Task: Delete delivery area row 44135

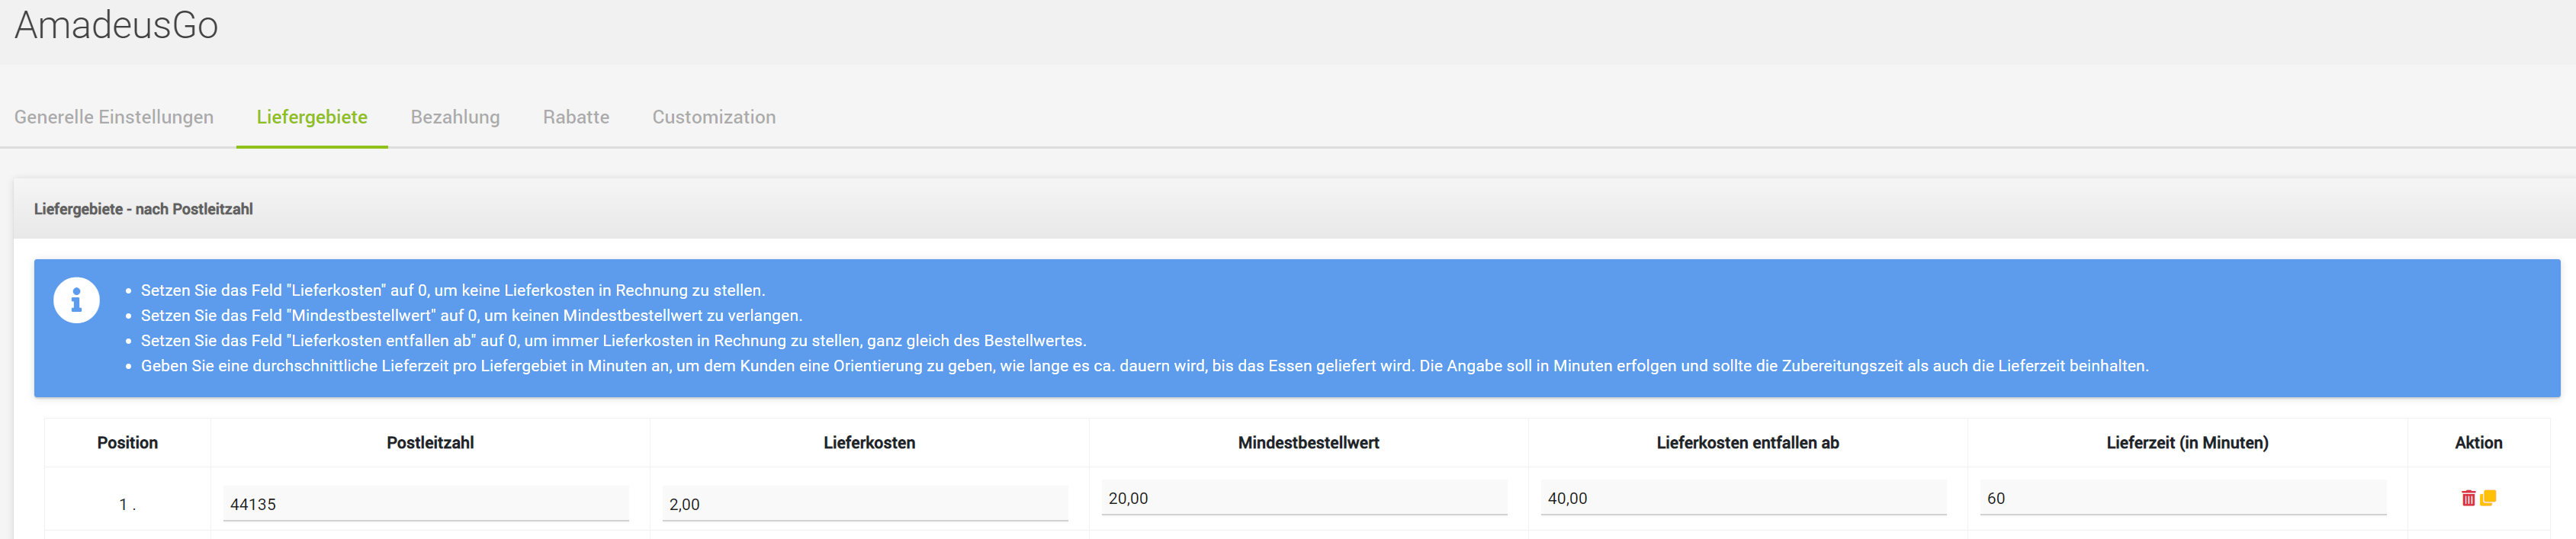Action: click(2468, 498)
